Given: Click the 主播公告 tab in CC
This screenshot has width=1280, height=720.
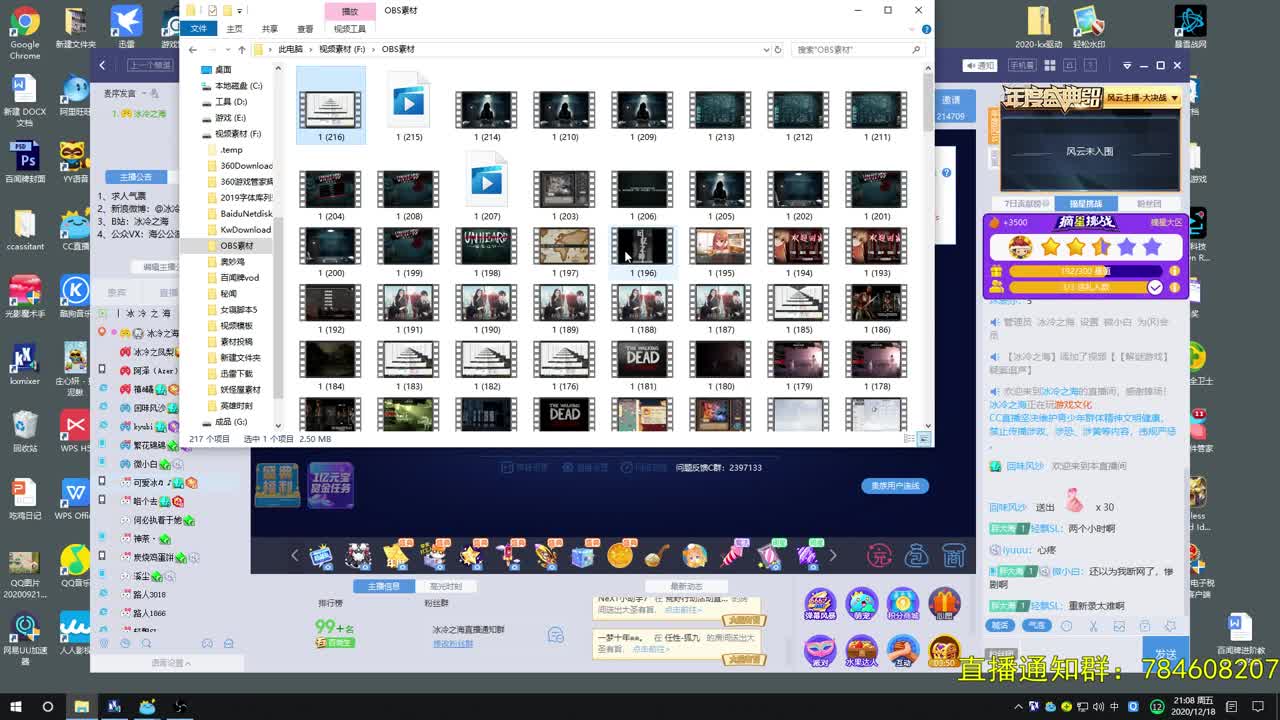Looking at the screenshot, I should click(x=136, y=177).
